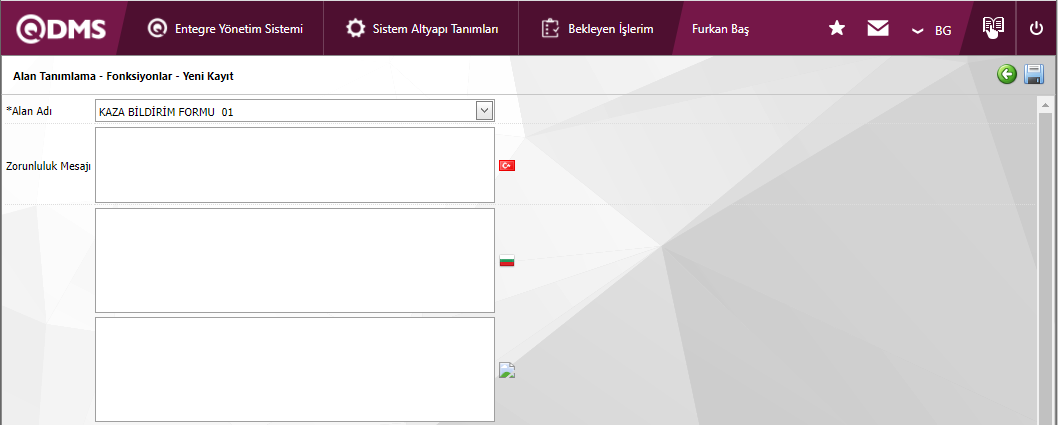The height and width of the screenshot is (425, 1058).
Task: Click the scrollbar up arrow
Action: pyautogui.click(x=1045, y=106)
